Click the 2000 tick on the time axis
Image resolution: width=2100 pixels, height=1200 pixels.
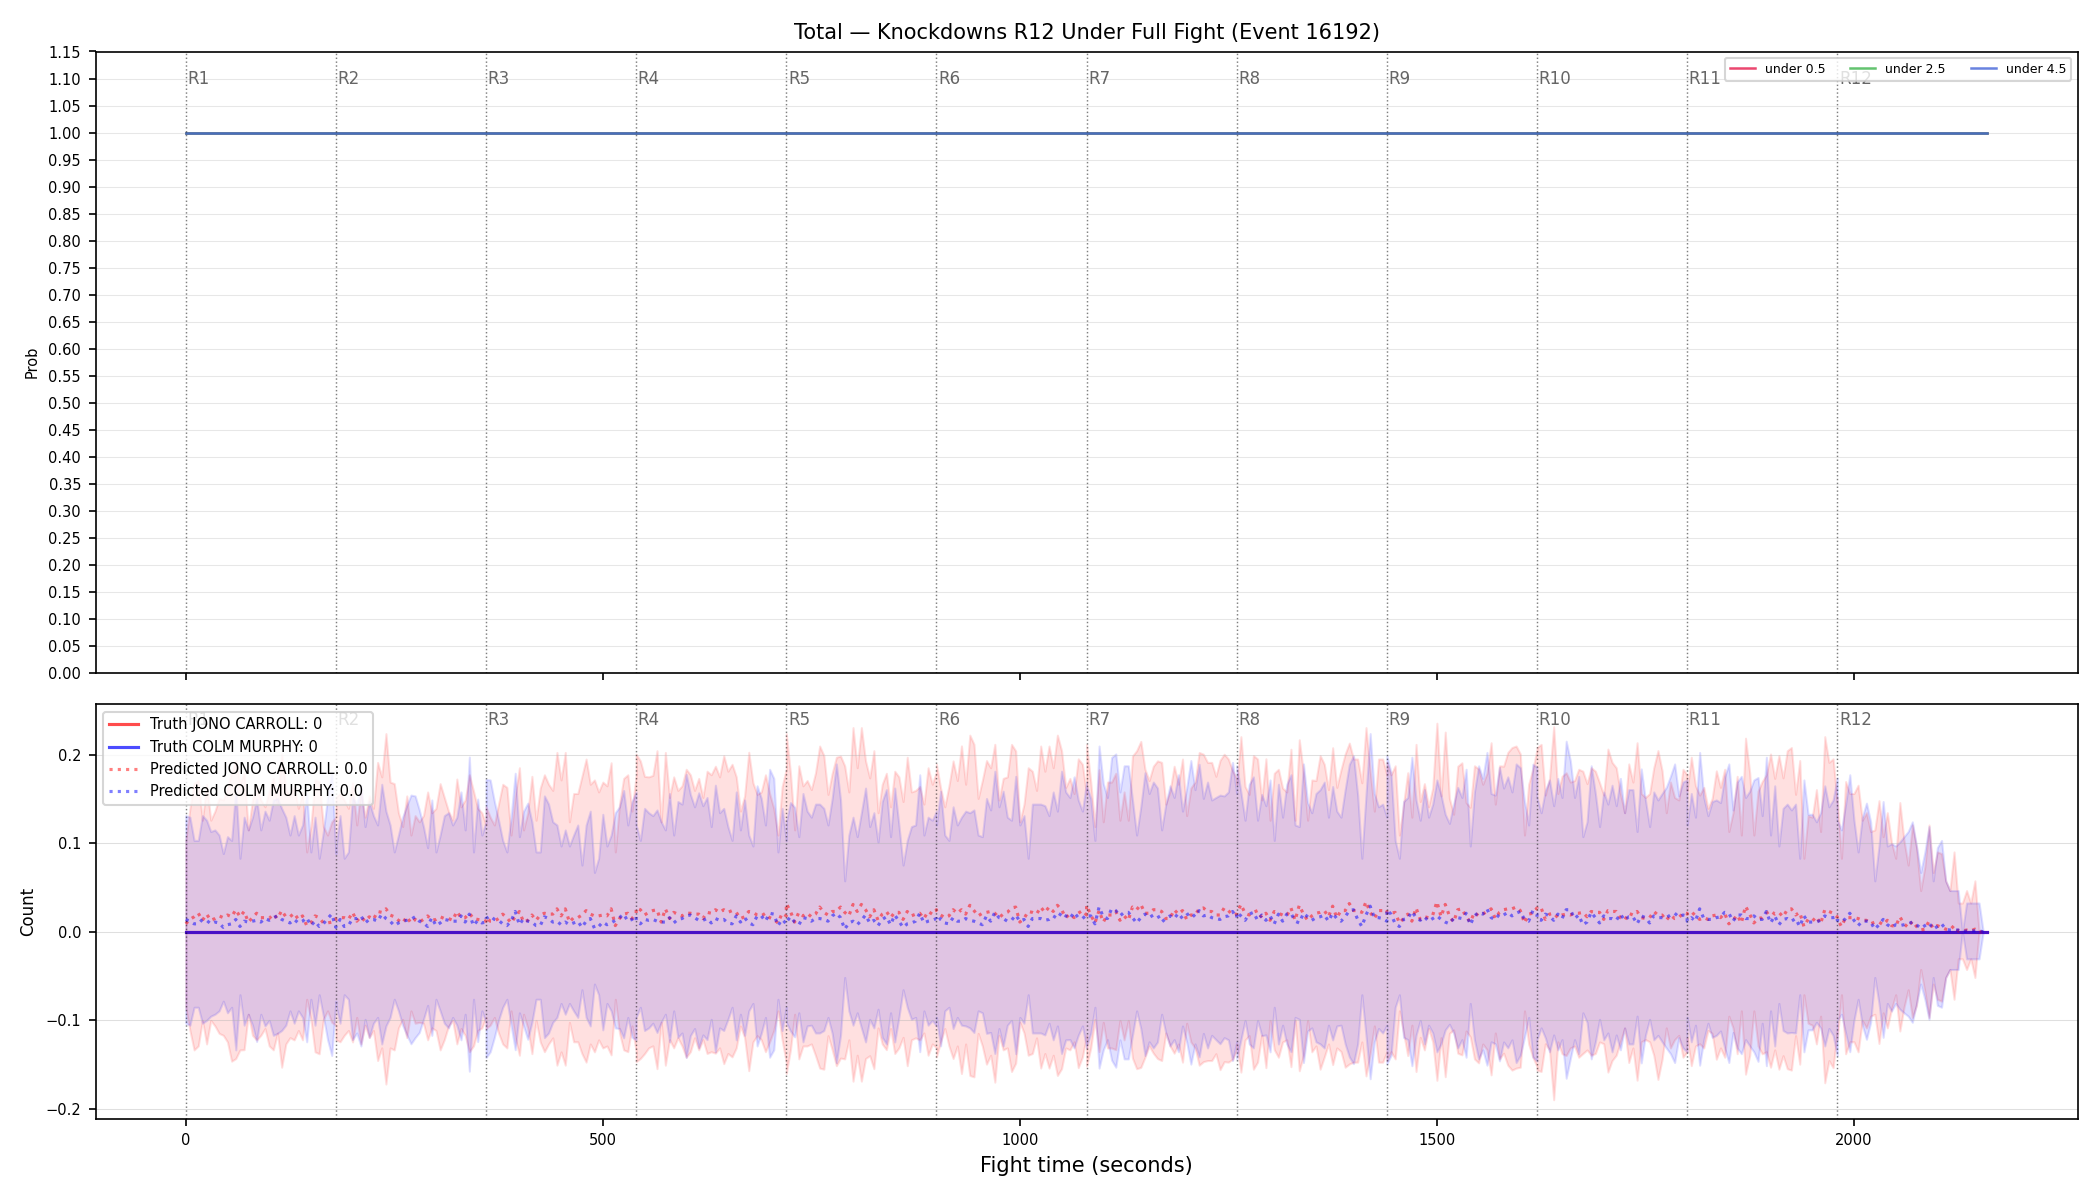(1854, 1139)
